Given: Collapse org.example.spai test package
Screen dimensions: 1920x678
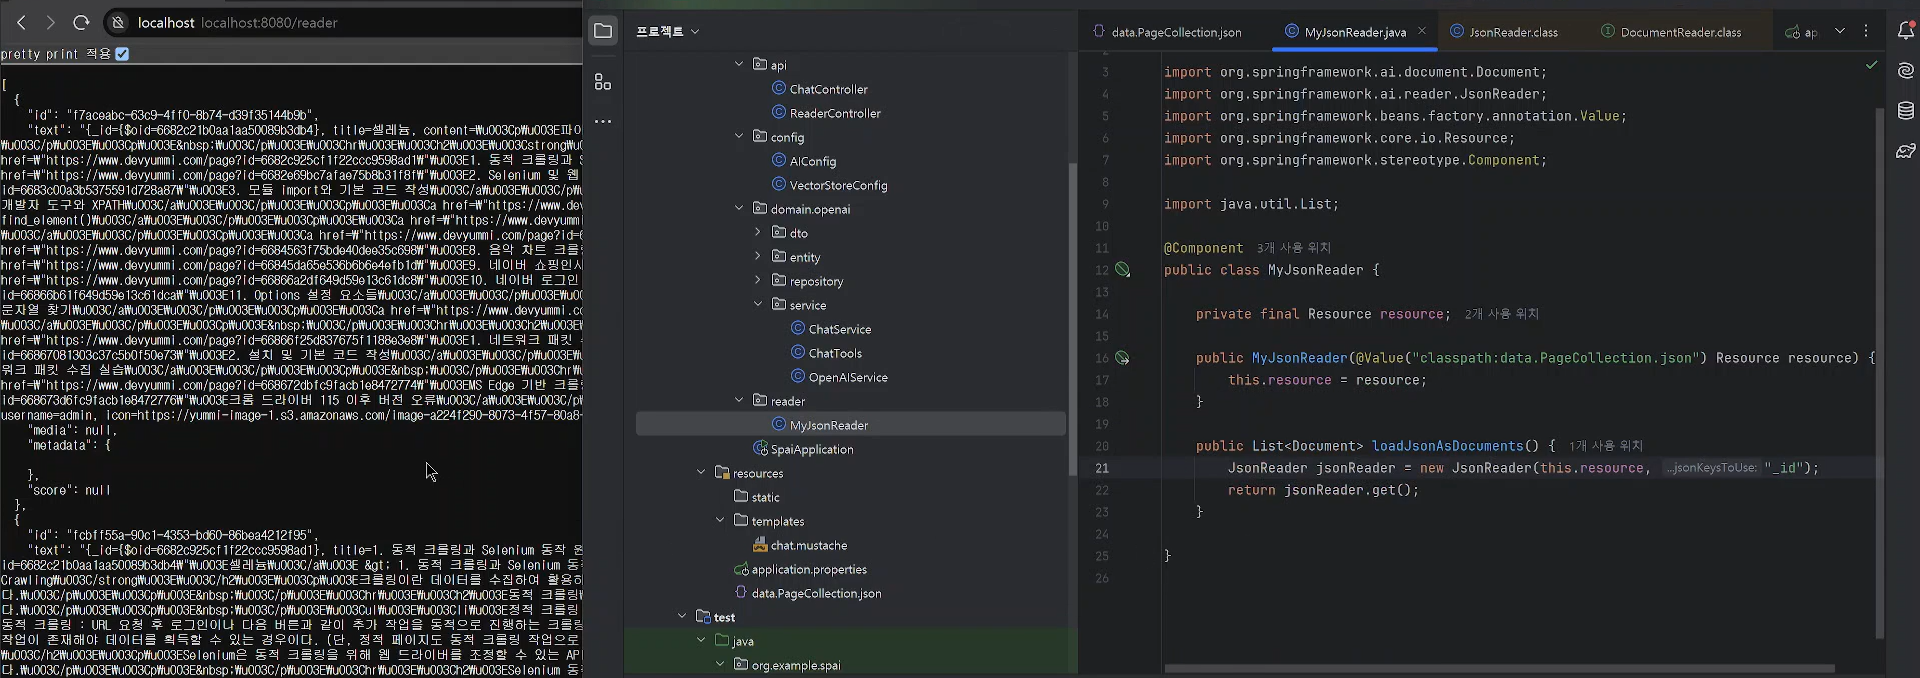Looking at the screenshot, I should pyautogui.click(x=720, y=664).
